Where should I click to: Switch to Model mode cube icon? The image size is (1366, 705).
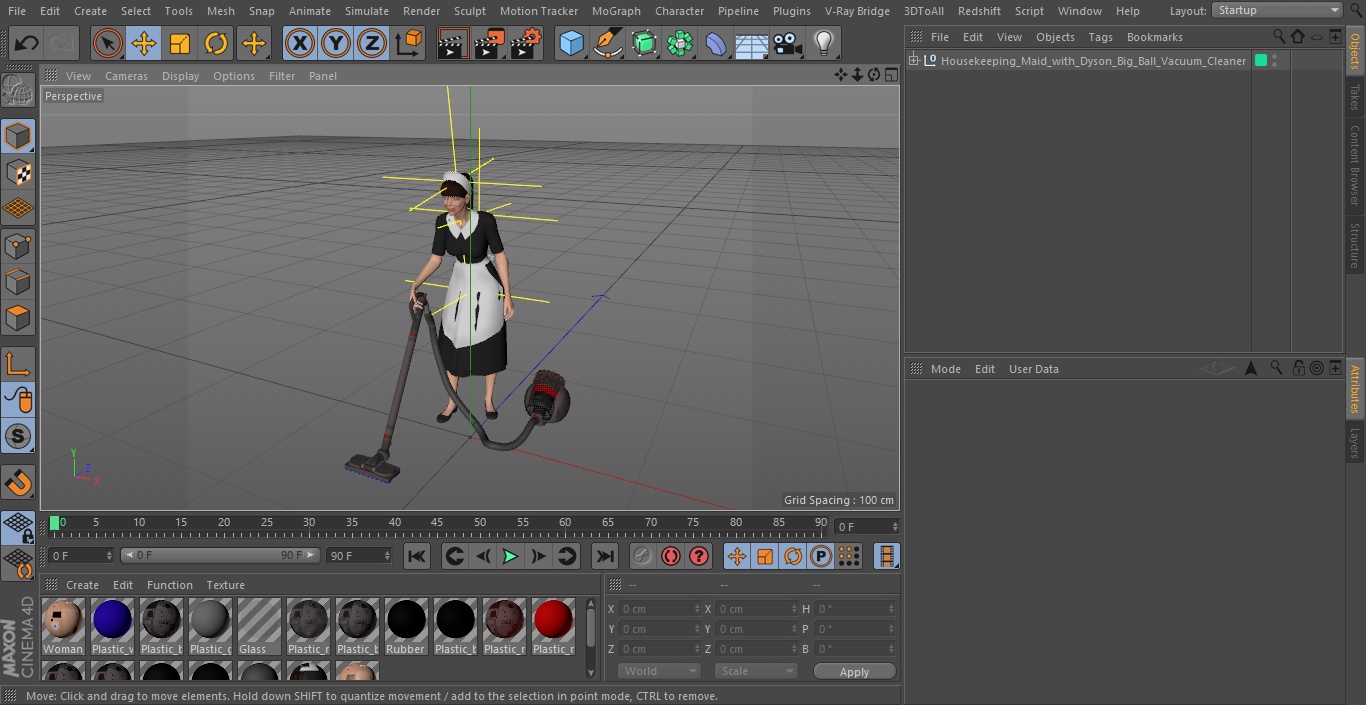[18, 136]
